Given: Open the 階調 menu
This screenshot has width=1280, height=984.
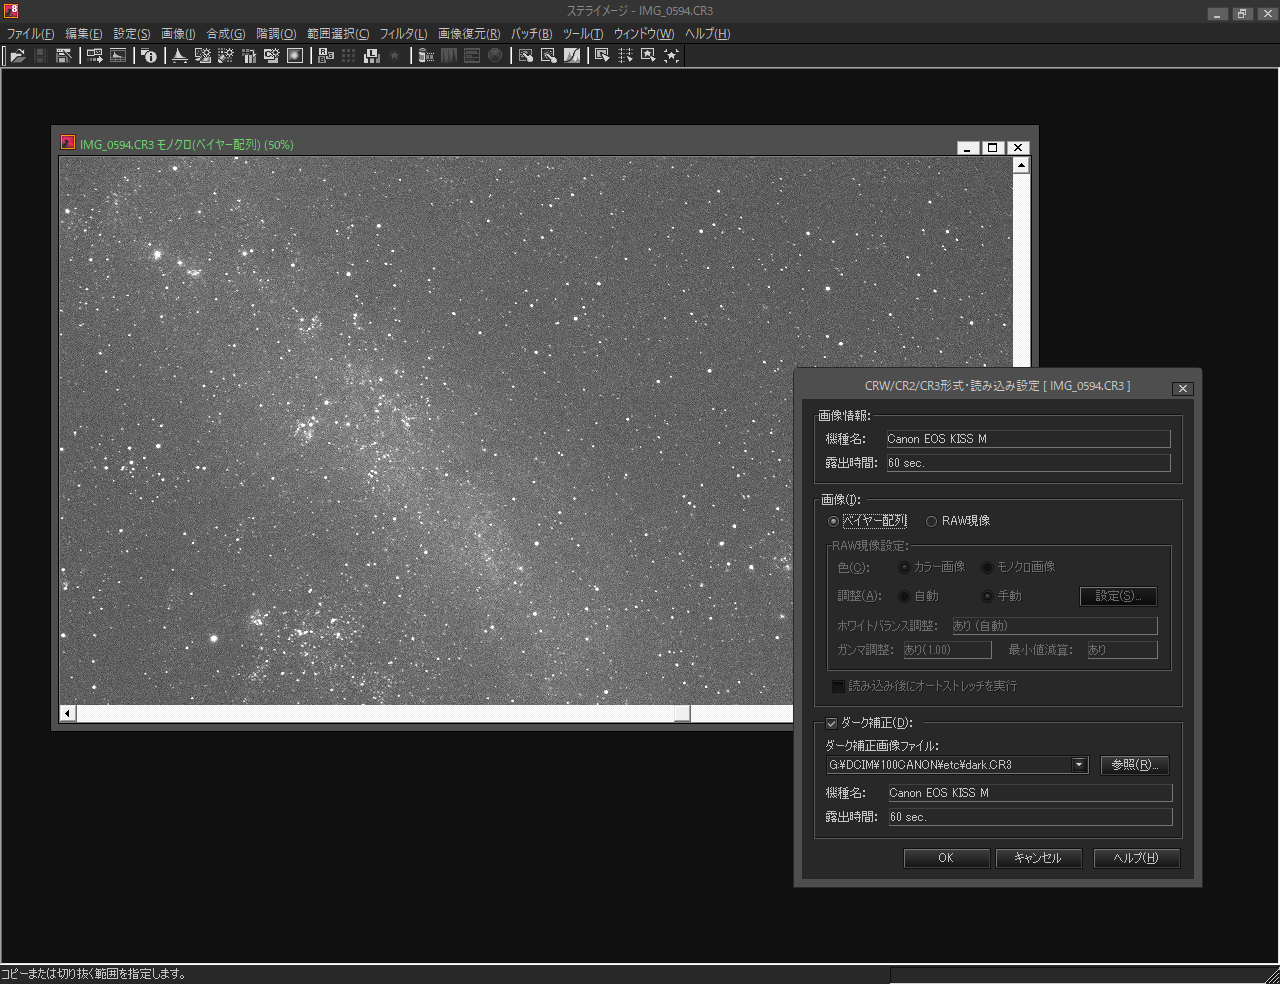Looking at the screenshot, I should point(276,34).
